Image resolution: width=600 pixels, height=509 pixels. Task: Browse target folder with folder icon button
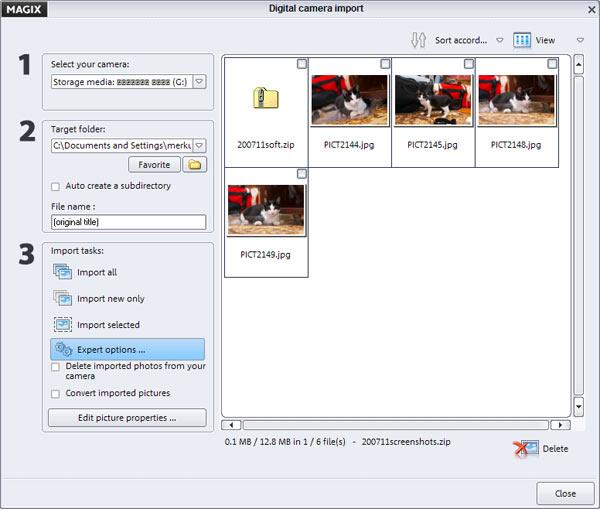195,165
